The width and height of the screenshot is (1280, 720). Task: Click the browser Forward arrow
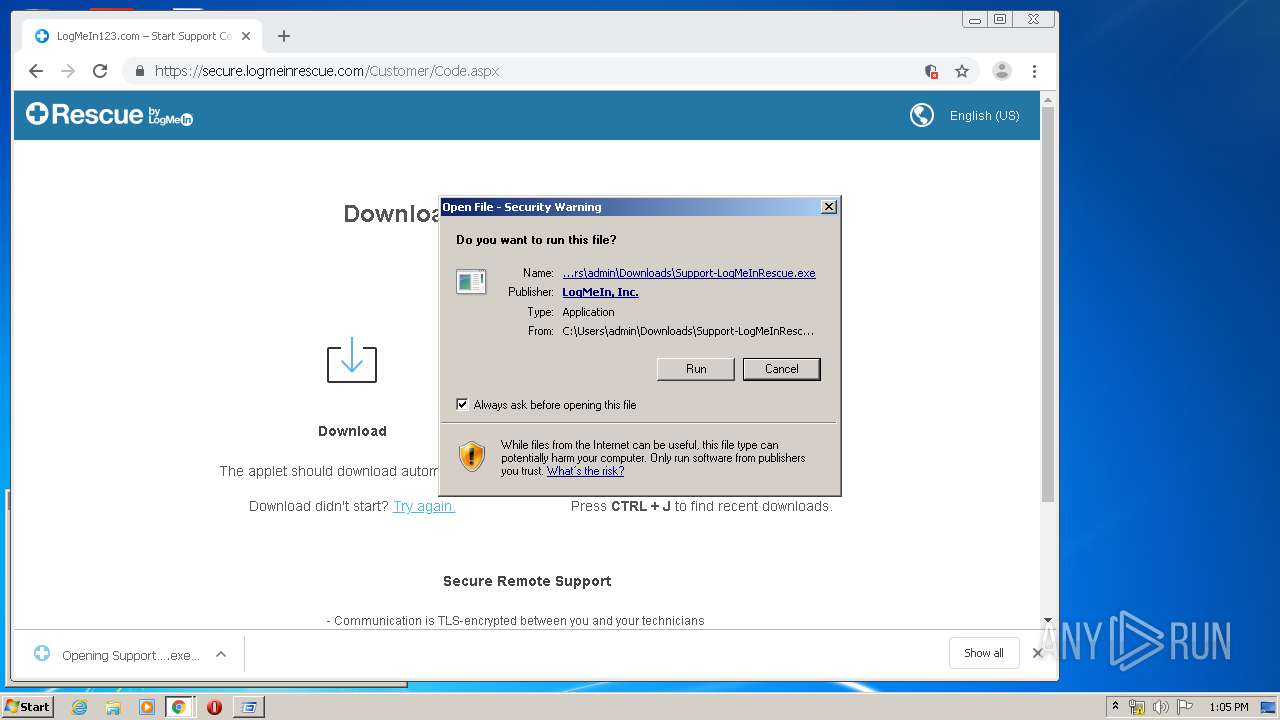(x=68, y=71)
